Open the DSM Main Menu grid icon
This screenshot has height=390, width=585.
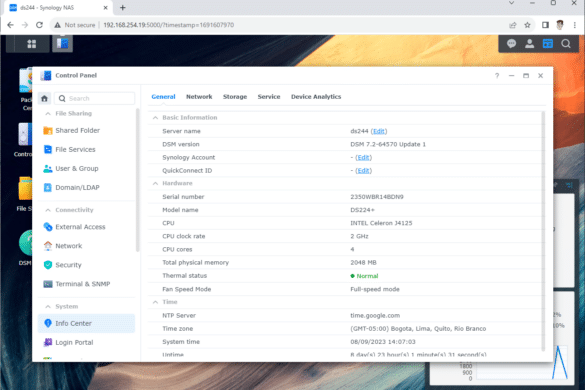click(32, 44)
